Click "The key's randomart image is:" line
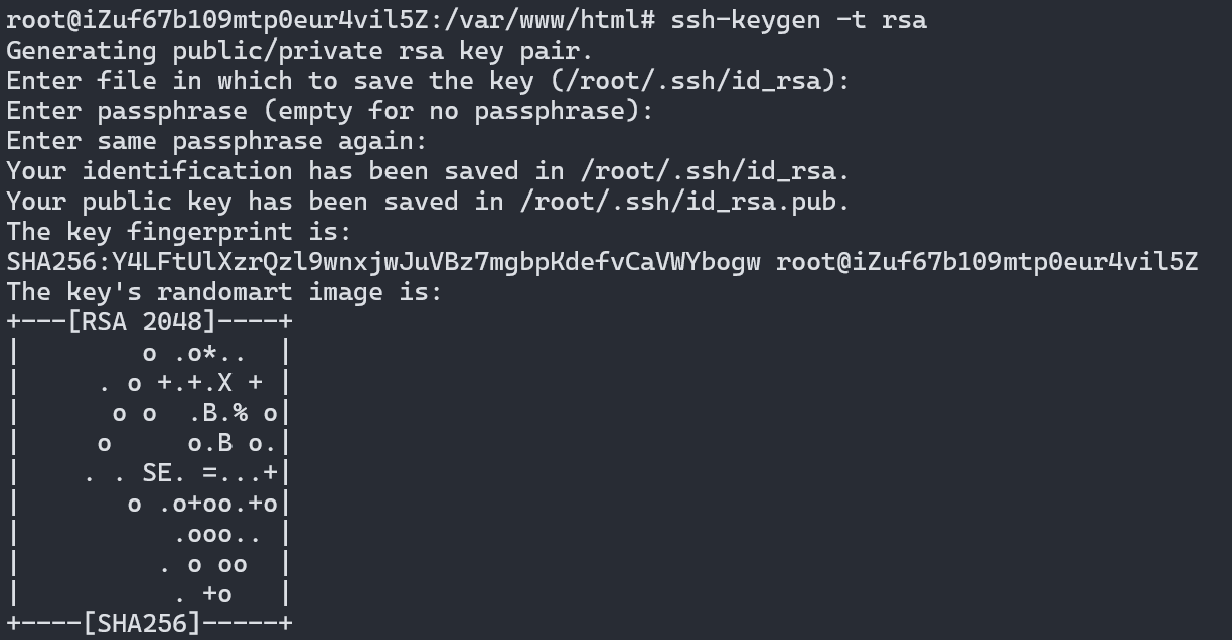 (x=224, y=292)
